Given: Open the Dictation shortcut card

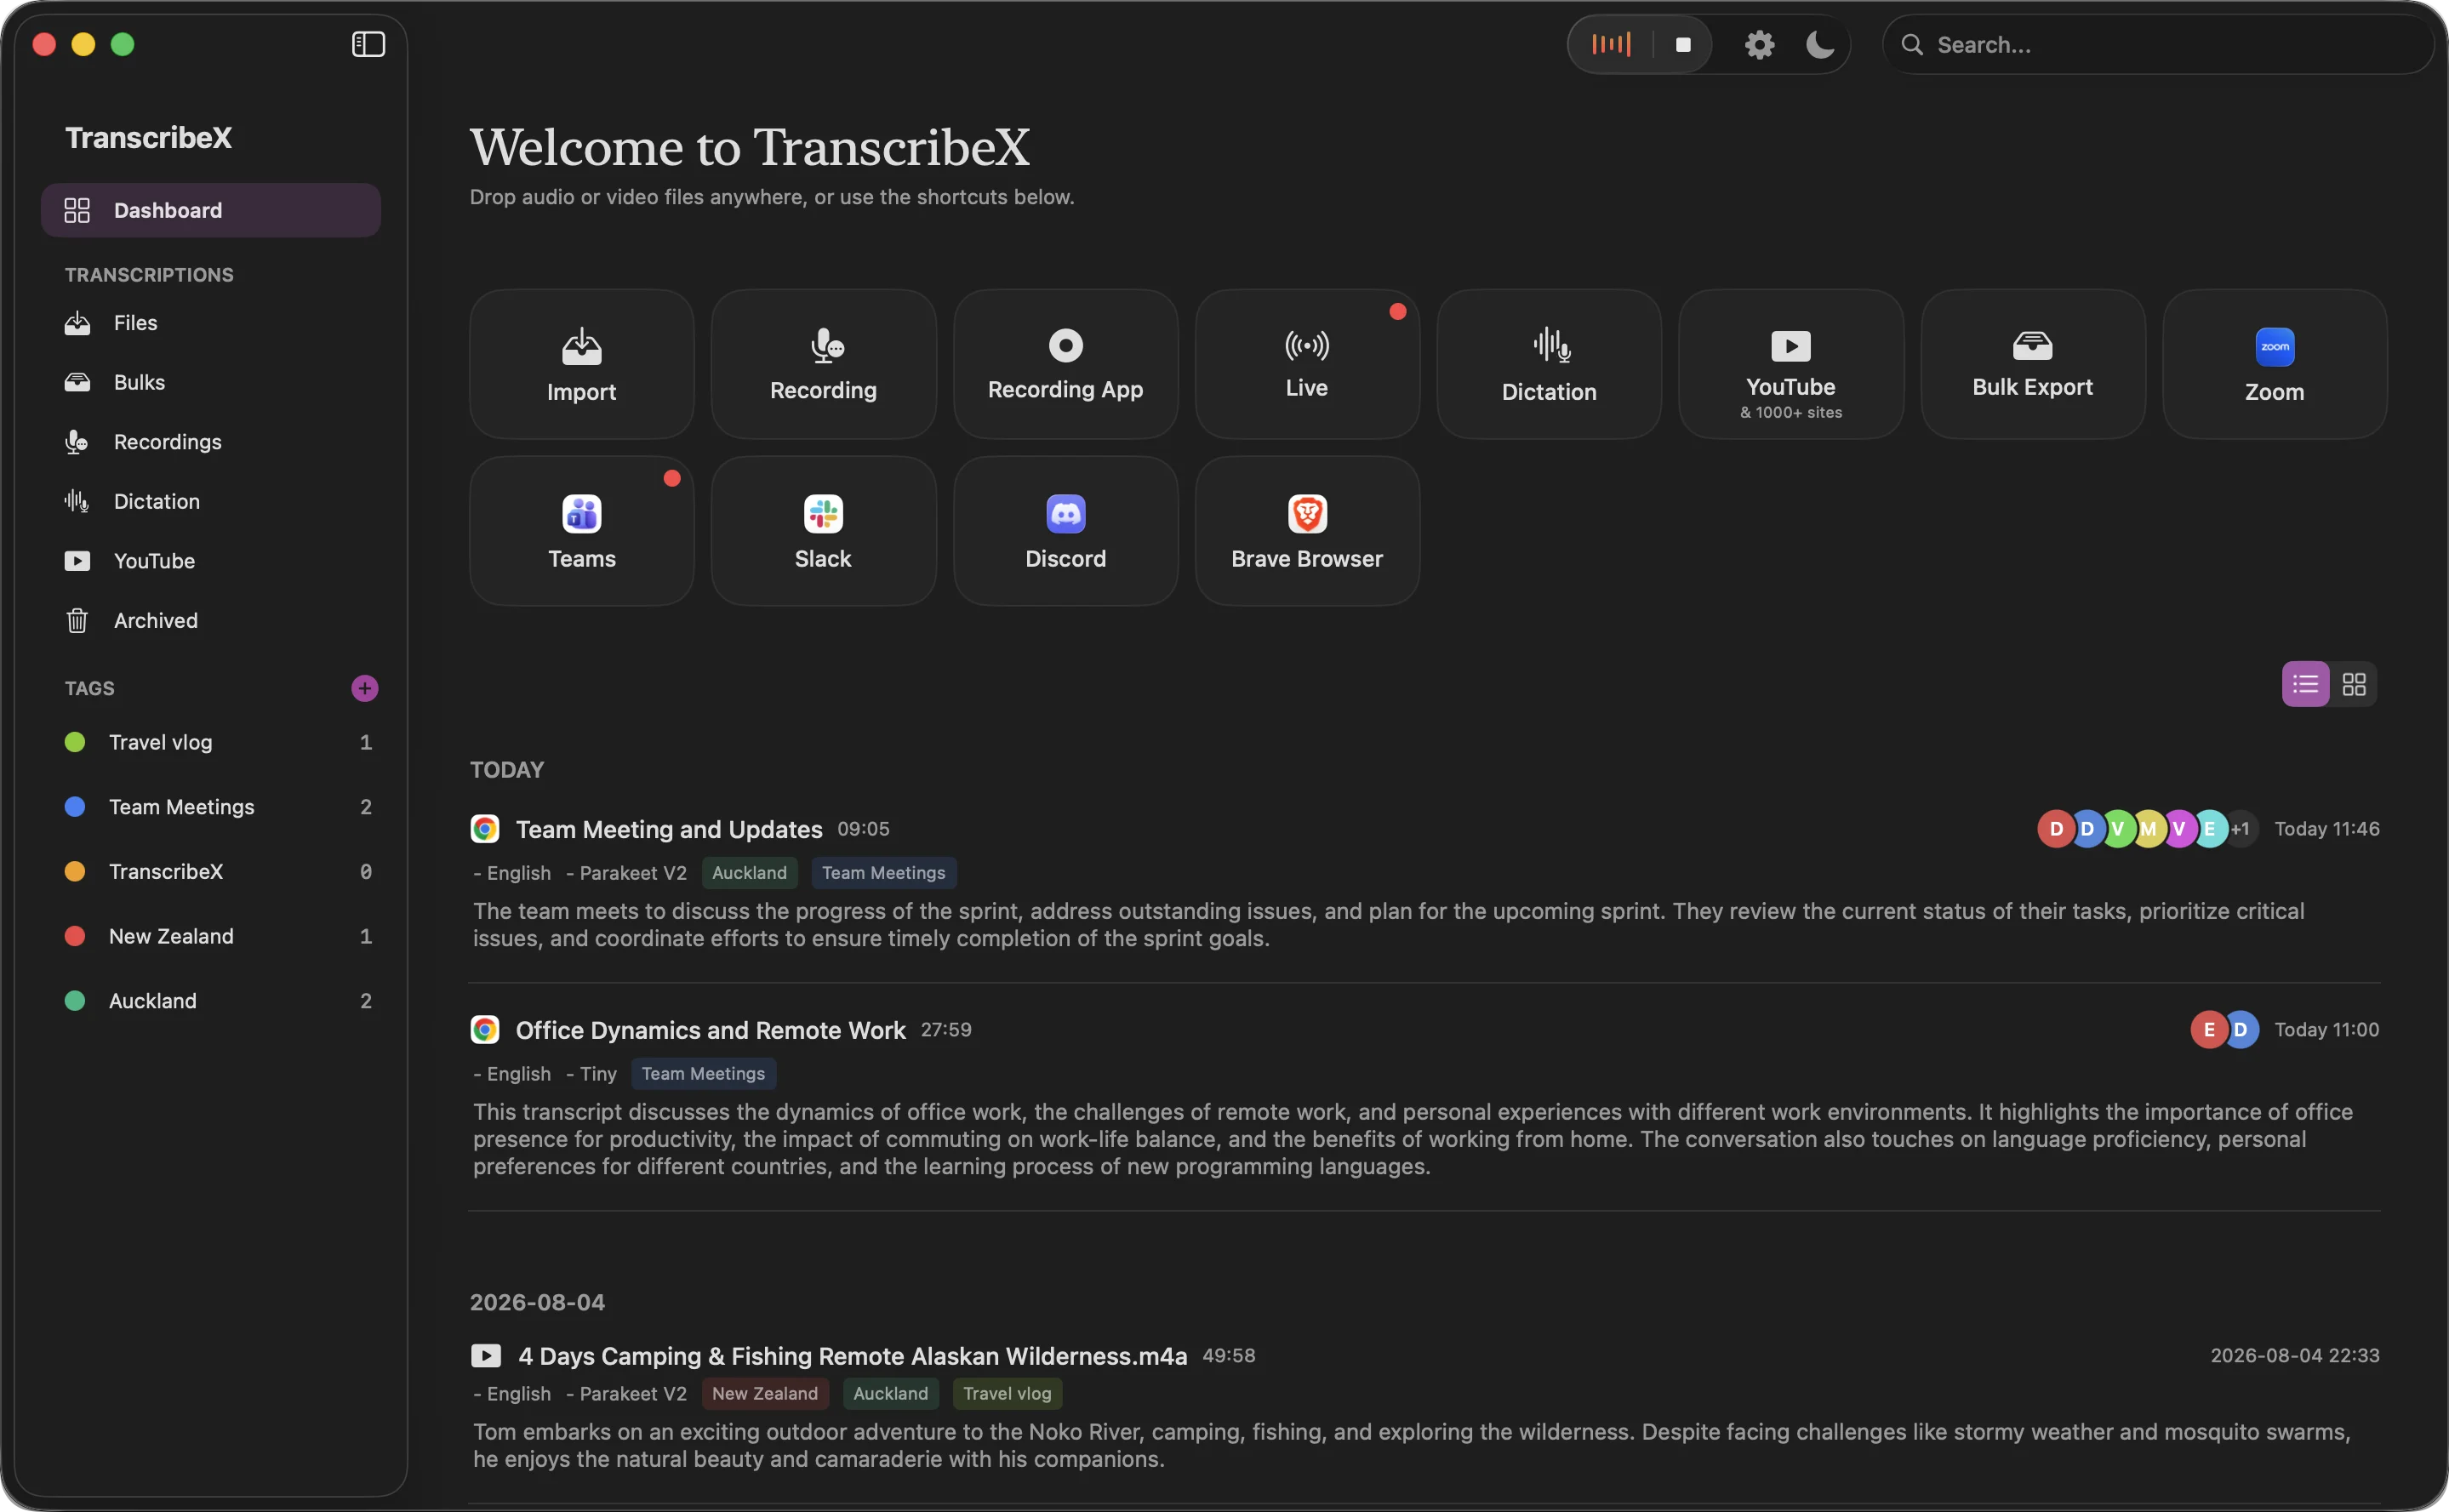Looking at the screenshot, I should [x=1549, y=364].
